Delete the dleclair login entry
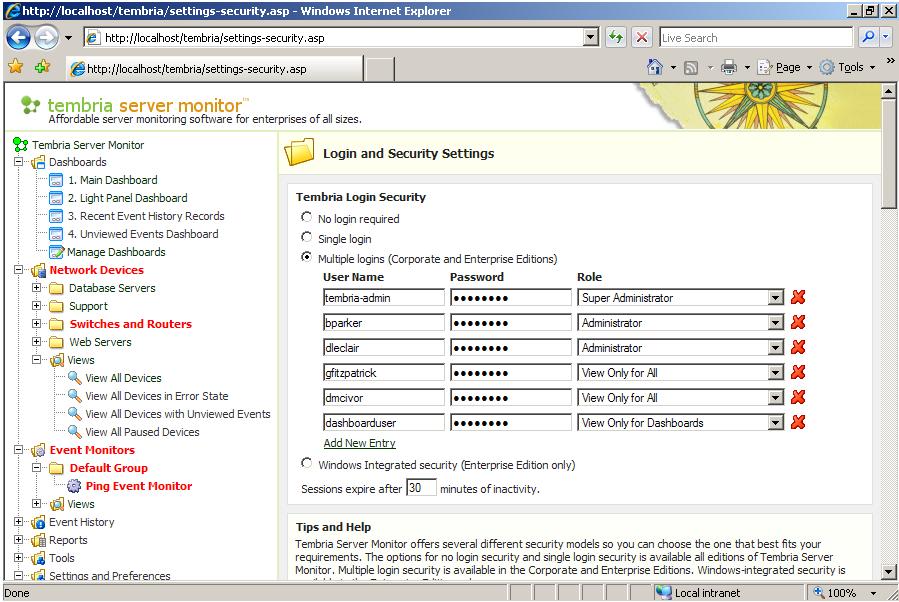This screenshot has width=899, height=602. point(798,347)
